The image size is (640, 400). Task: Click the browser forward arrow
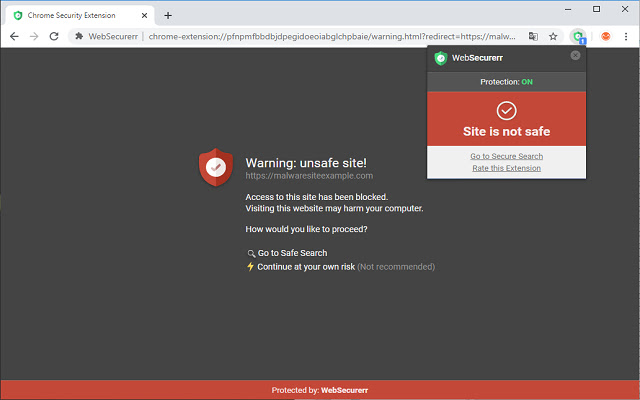click(34, 36)
